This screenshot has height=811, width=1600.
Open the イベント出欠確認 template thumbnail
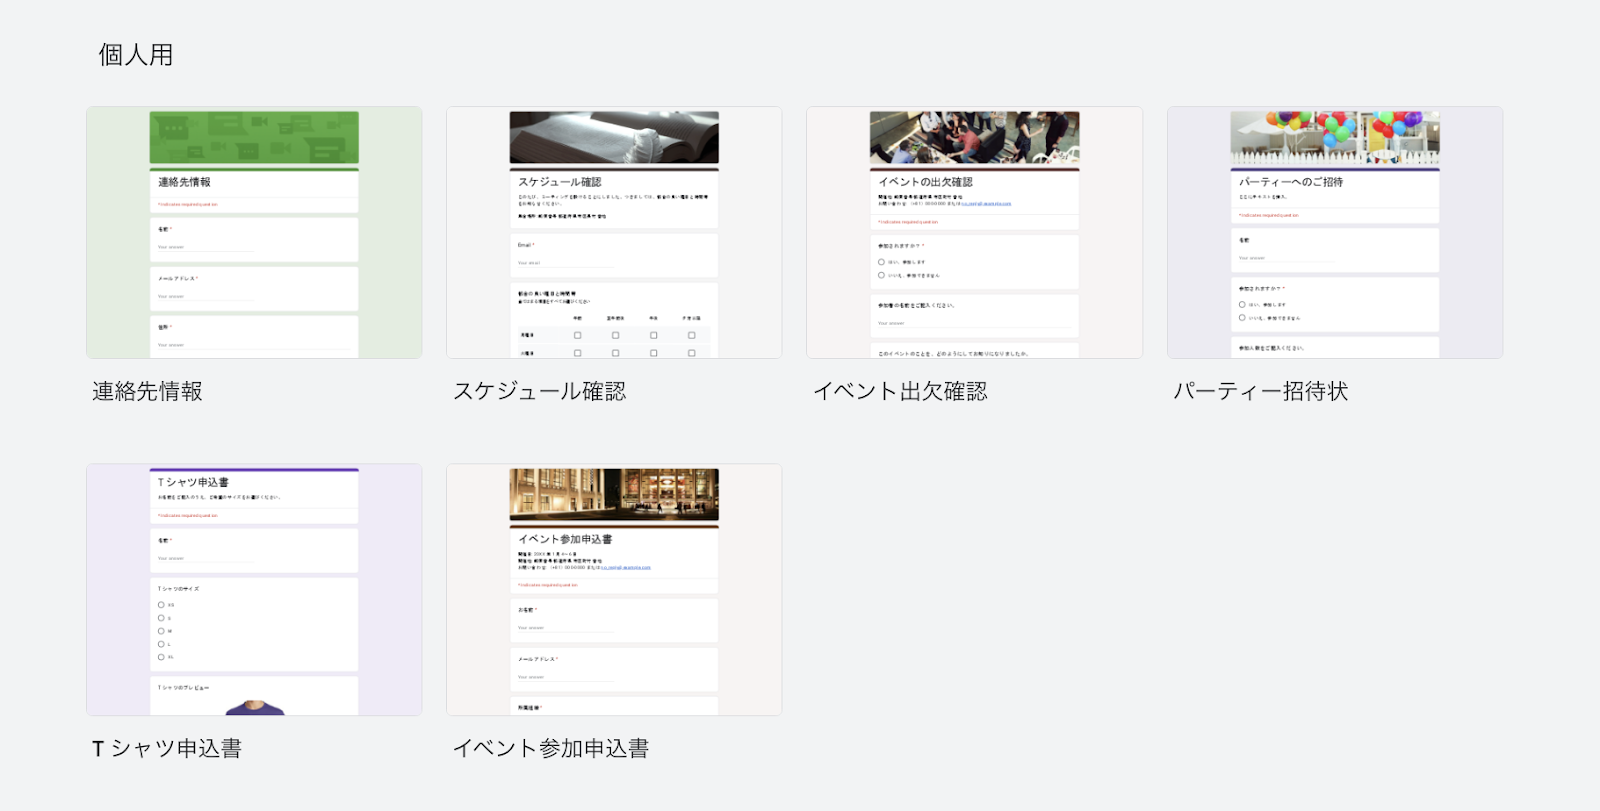(x=974, y=232)
